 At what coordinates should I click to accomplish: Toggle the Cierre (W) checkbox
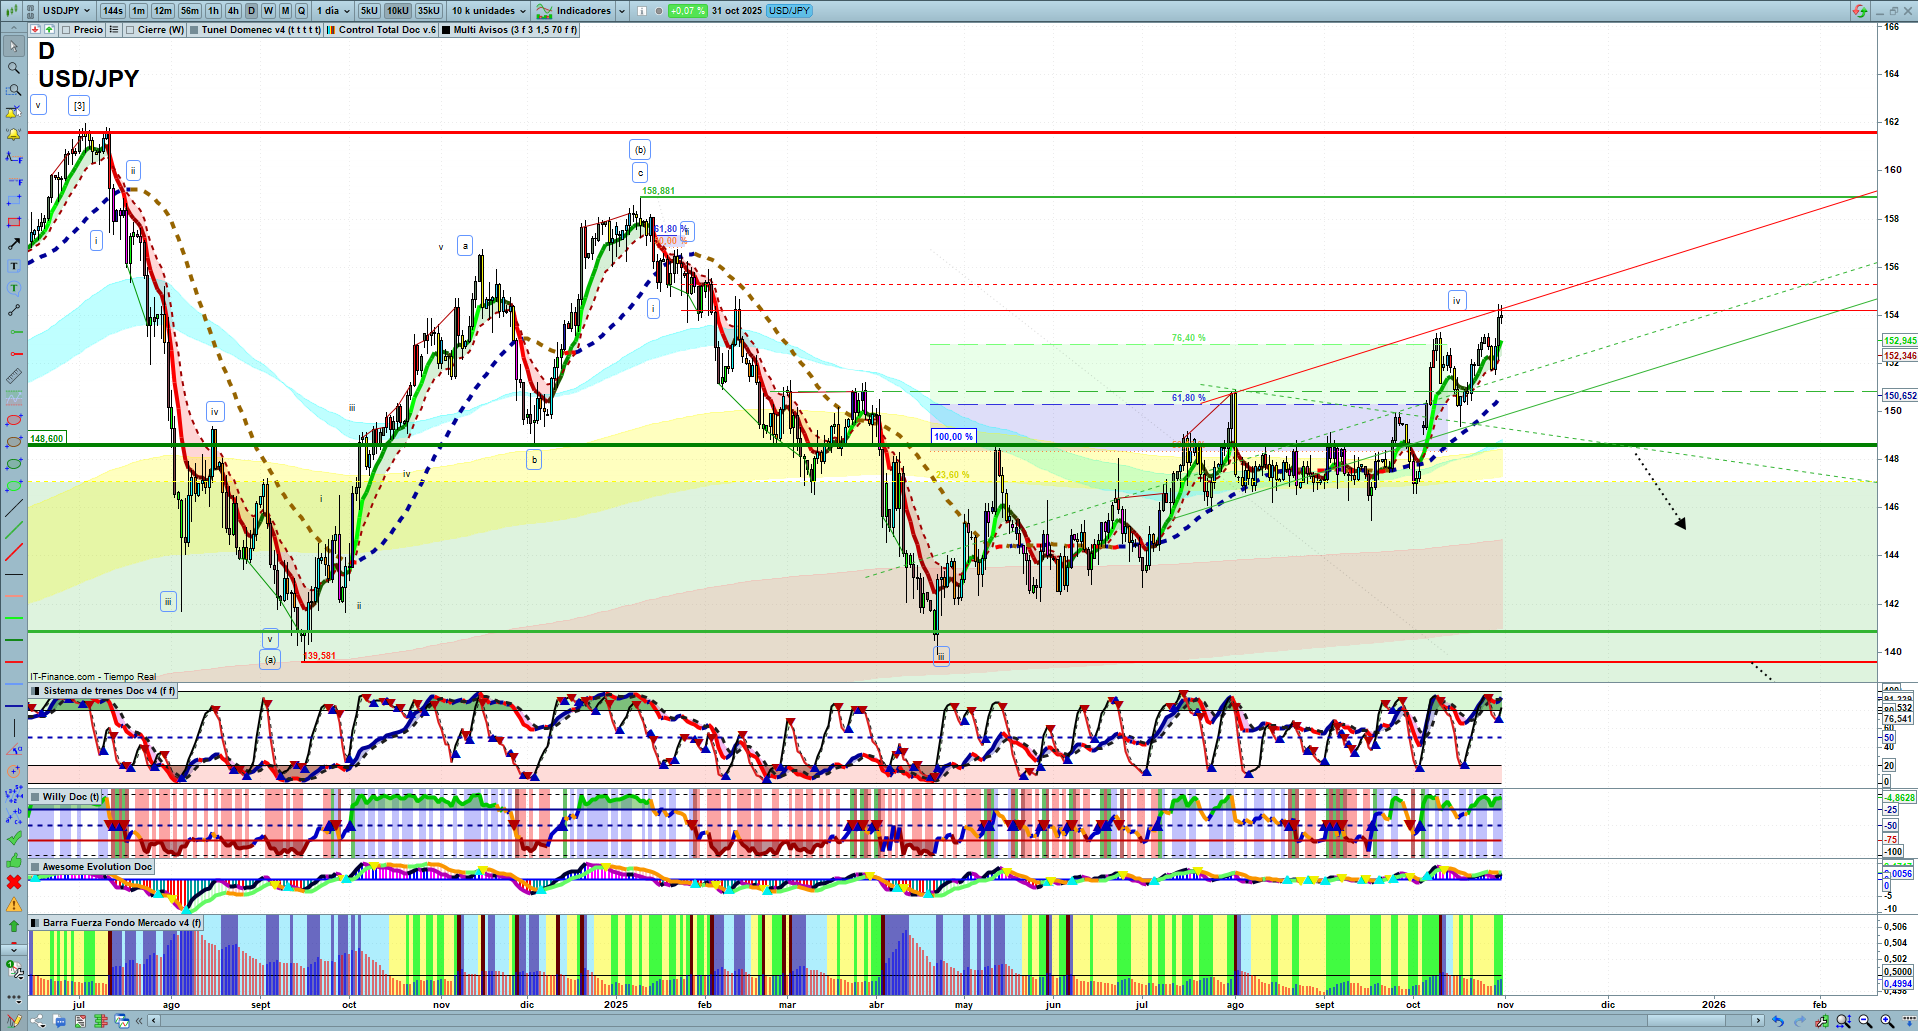pos(130,30)
